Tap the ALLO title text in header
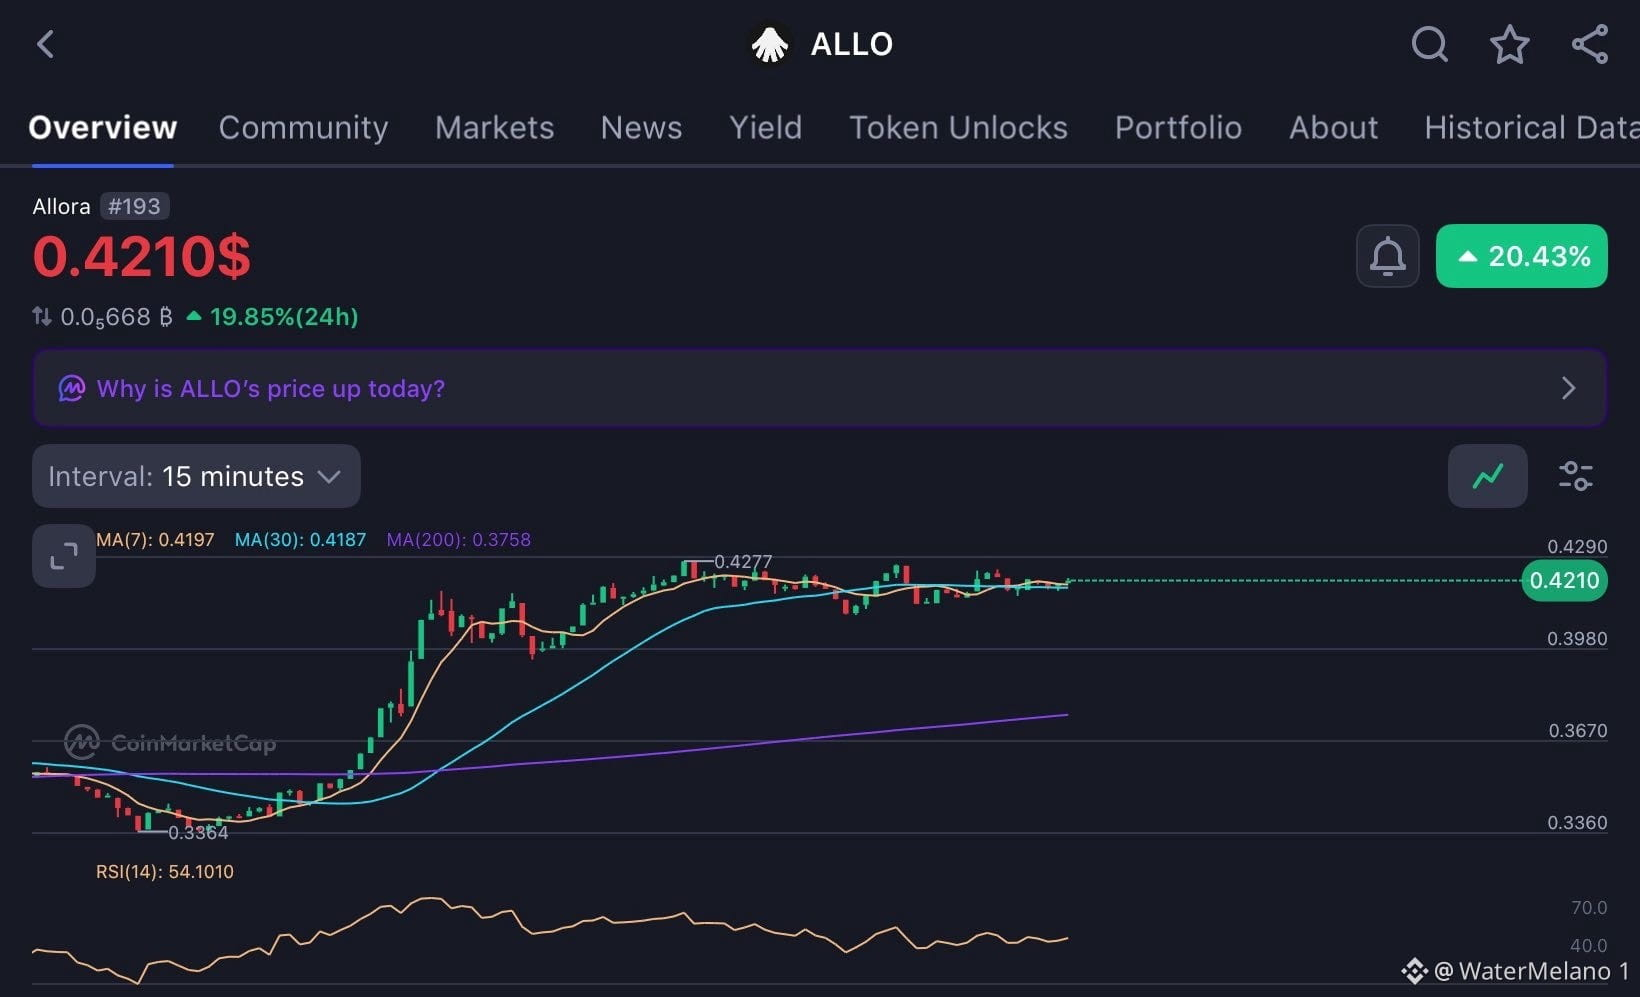This screenshot has height=997, width=1640. (851, 44)
